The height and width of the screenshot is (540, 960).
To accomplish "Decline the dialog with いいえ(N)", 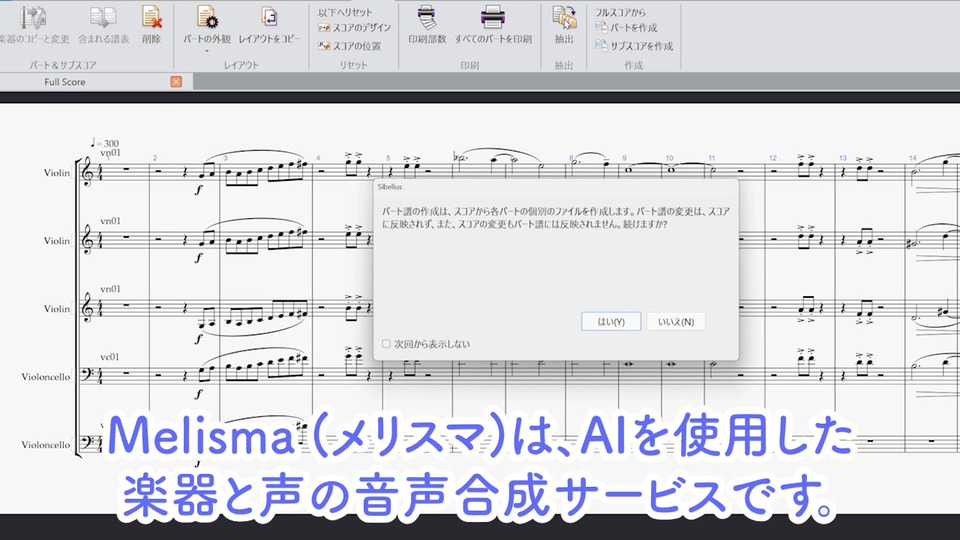I will click(x=676, y=321).
